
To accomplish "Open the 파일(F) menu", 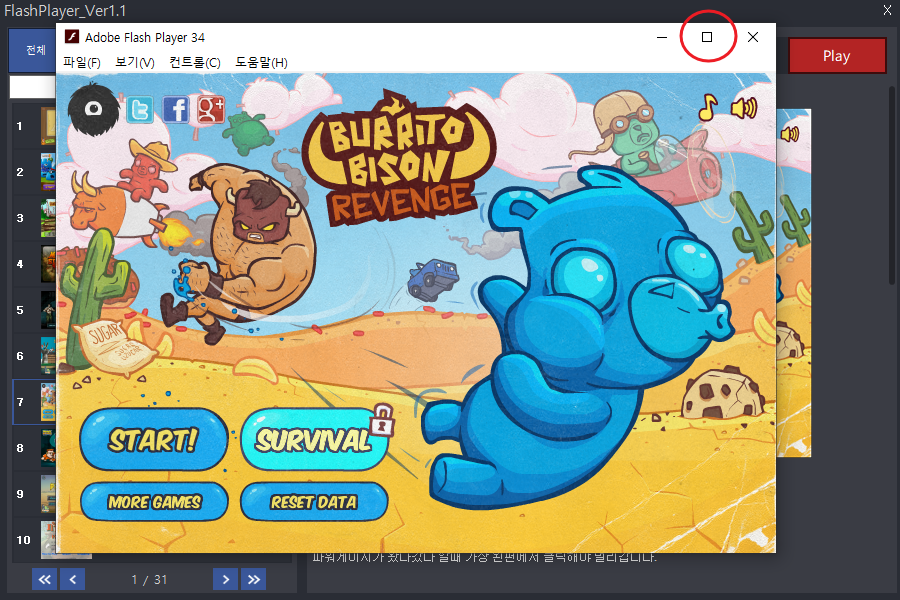I will [82, 62].
